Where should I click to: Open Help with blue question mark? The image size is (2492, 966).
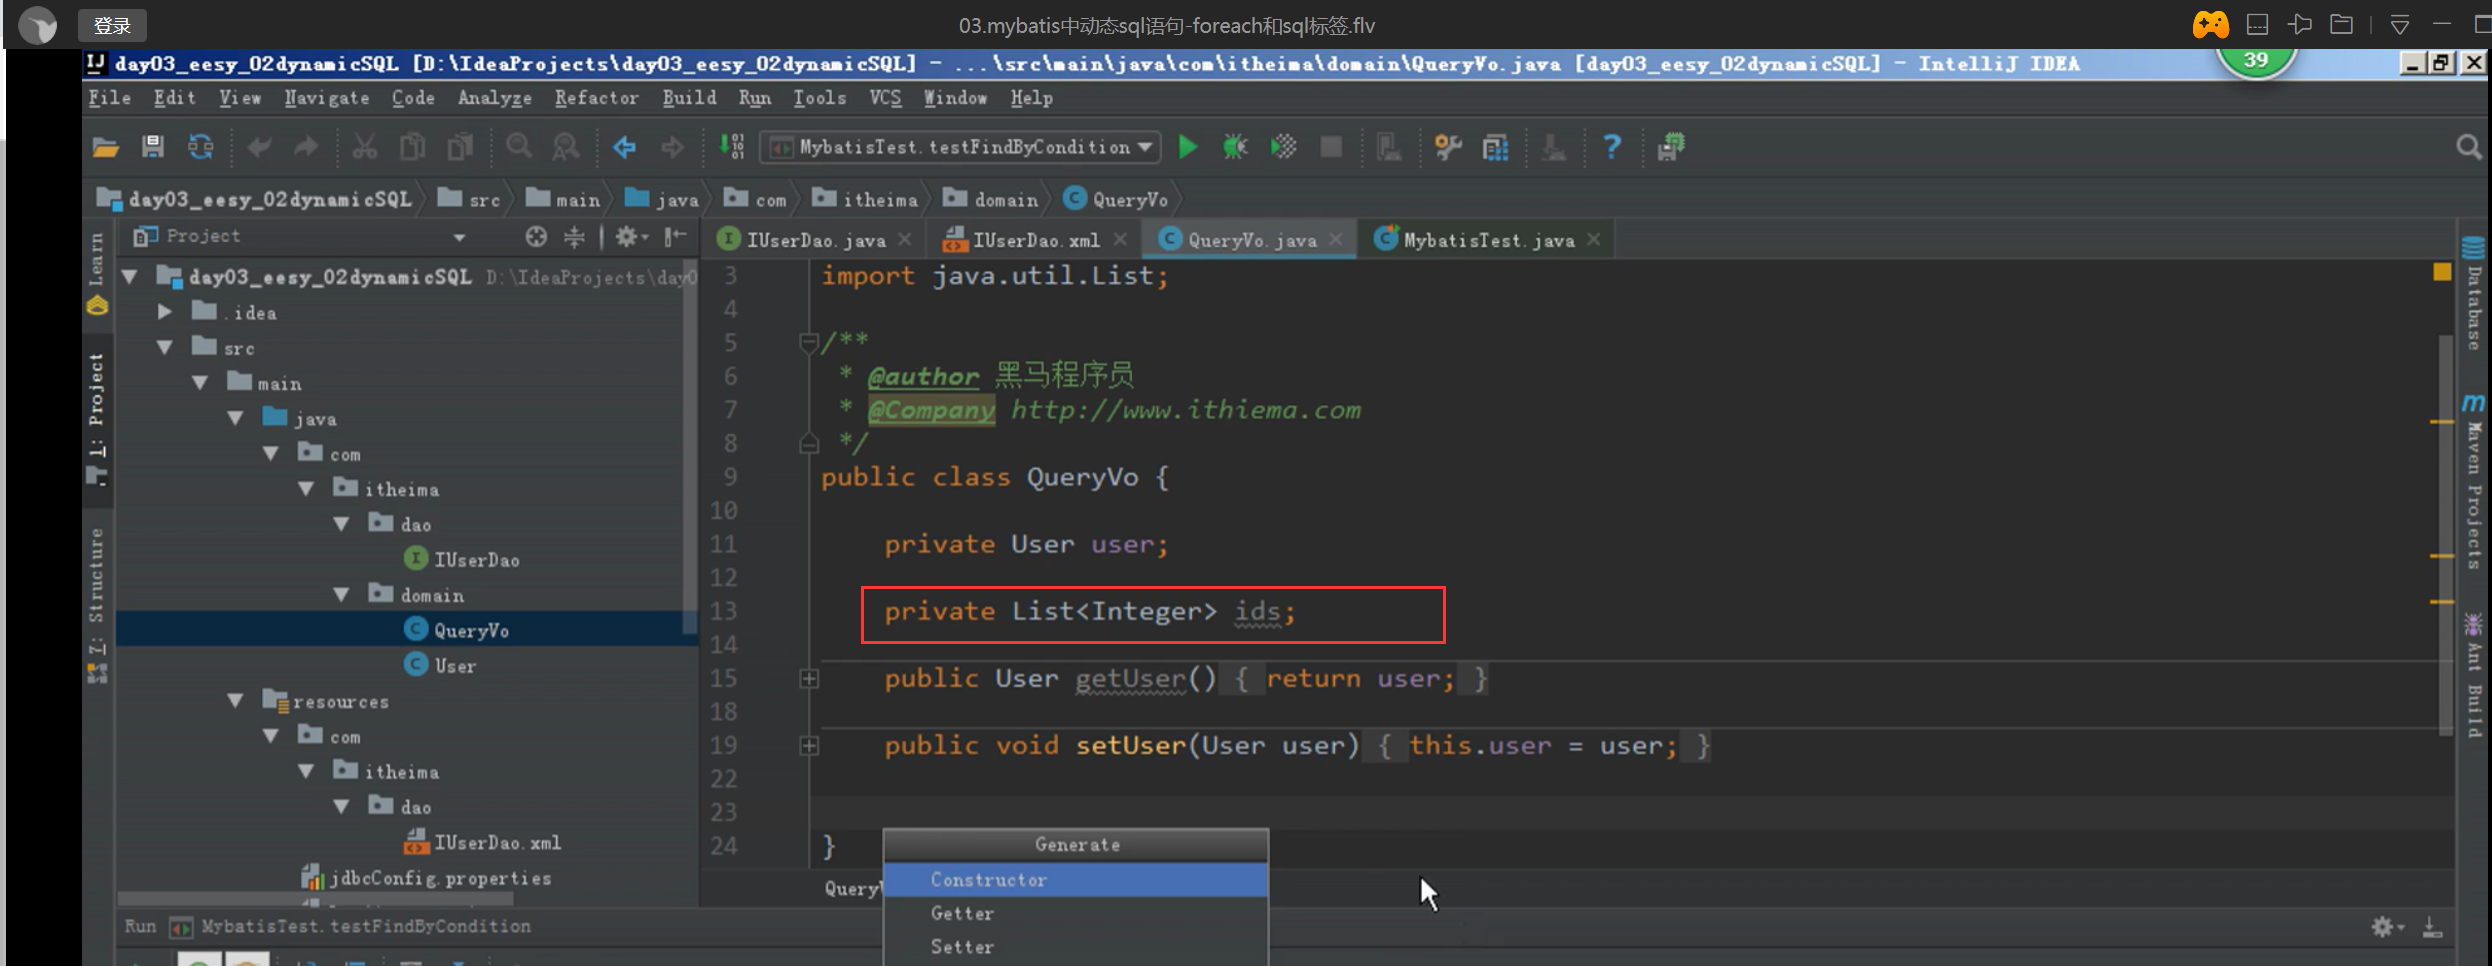pyautogui.click(x=1612, y=147)
